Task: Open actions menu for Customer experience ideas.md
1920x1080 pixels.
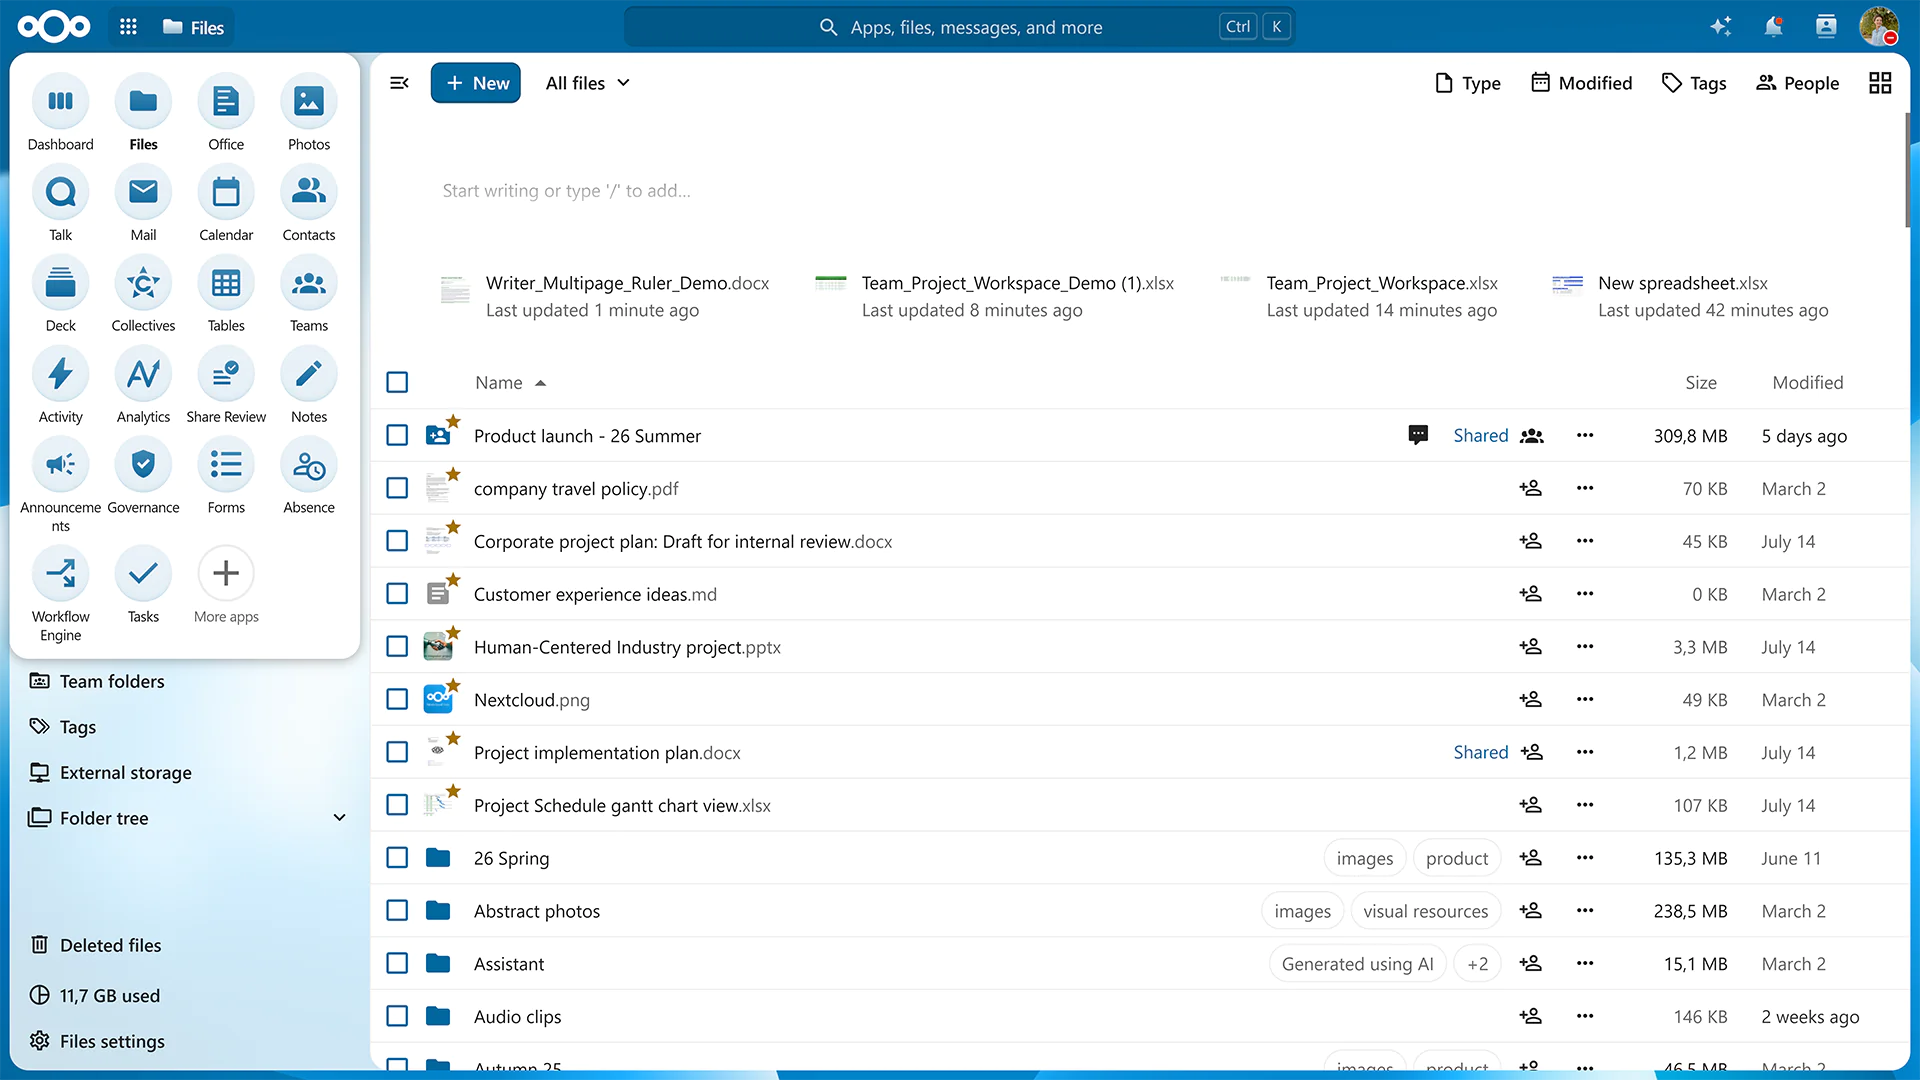Action: pyautogui.click(x=1585, y=594)
